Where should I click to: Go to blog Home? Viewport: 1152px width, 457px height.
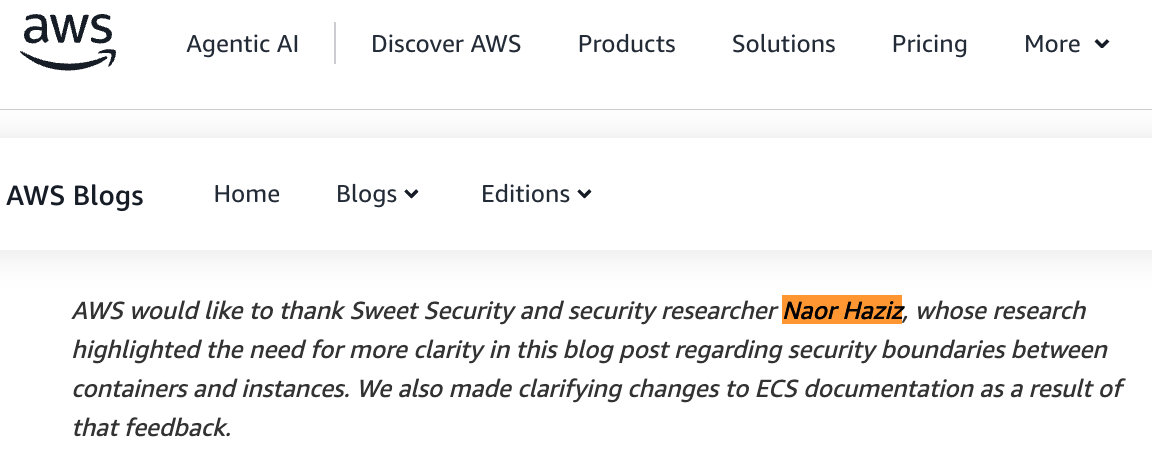[247, 194]
